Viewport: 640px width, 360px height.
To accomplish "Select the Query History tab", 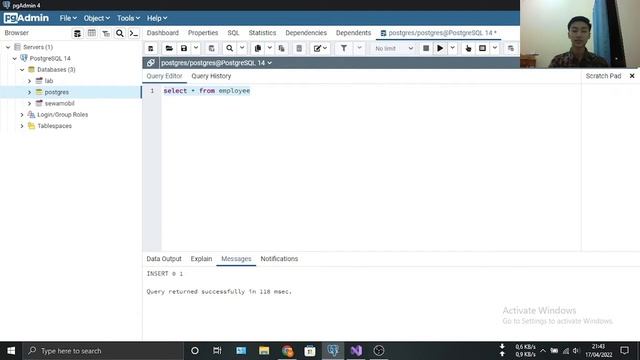I will point(211,76).
